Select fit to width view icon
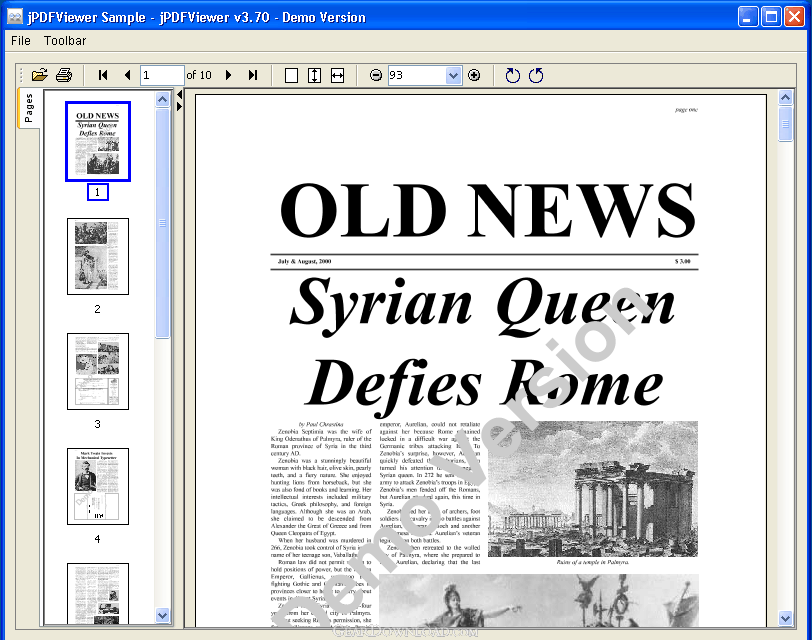 (x=337, y=76)
